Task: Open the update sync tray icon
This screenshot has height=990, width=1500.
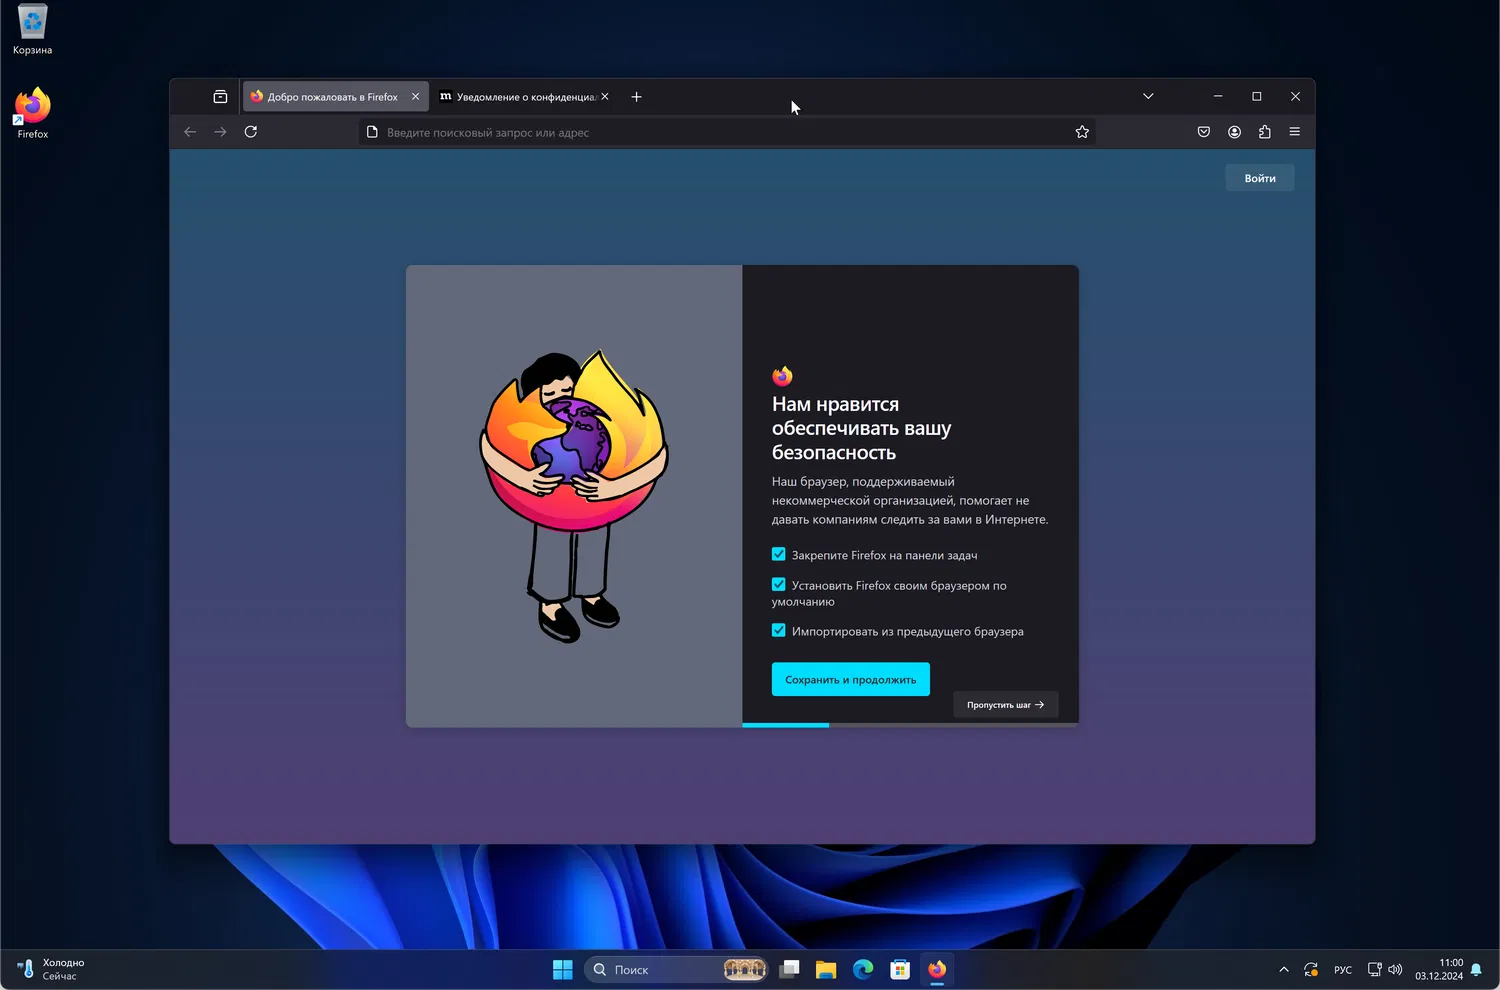Action: (x=1311, y=969)
